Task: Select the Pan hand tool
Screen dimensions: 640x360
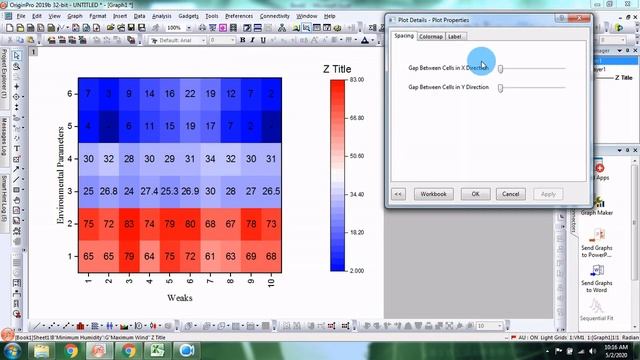Action: coord(16,200)
